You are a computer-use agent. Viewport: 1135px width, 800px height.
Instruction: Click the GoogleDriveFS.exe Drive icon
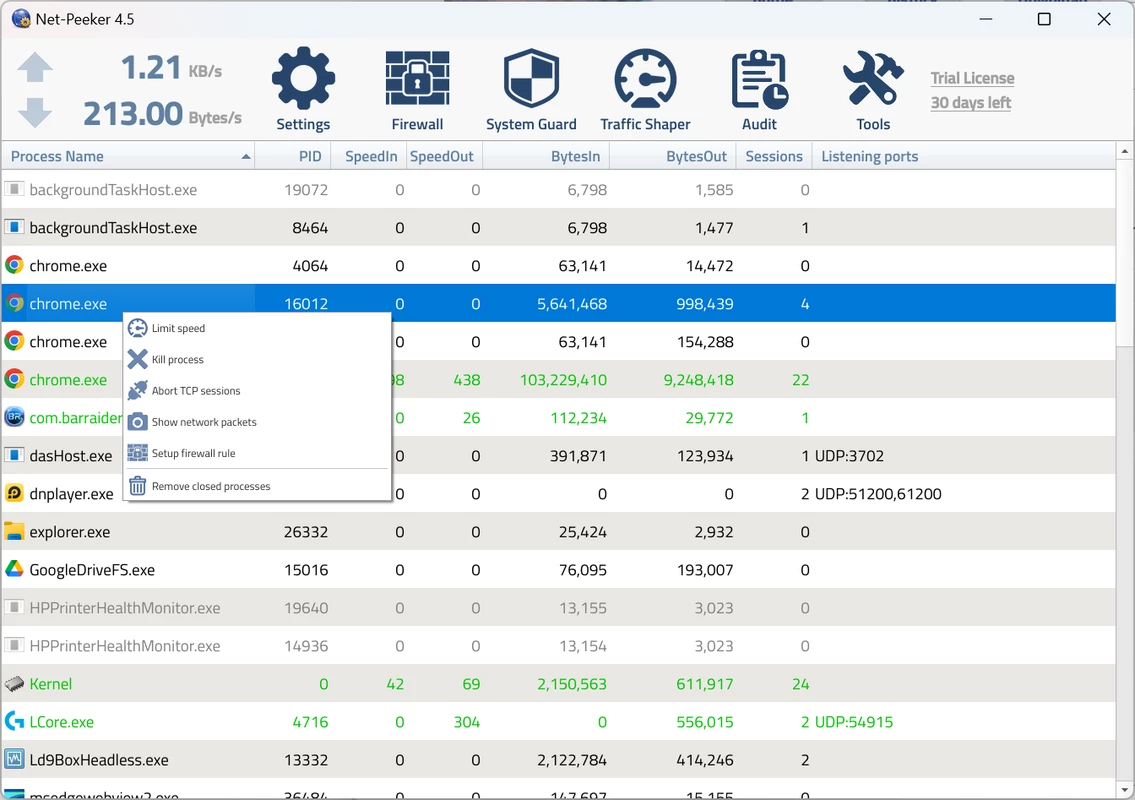click(14, 569)
